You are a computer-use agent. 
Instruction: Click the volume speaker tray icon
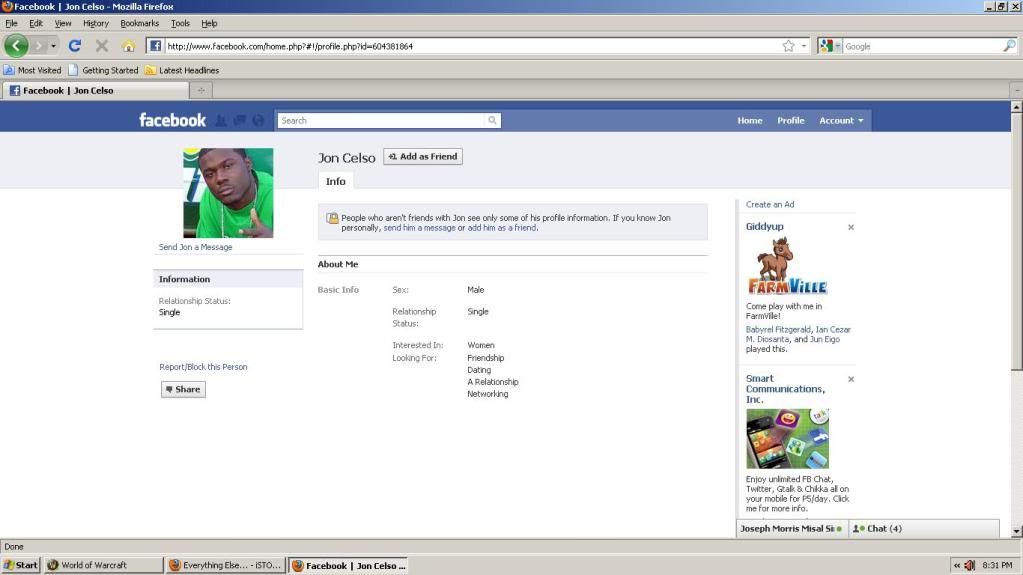[970, 565]
